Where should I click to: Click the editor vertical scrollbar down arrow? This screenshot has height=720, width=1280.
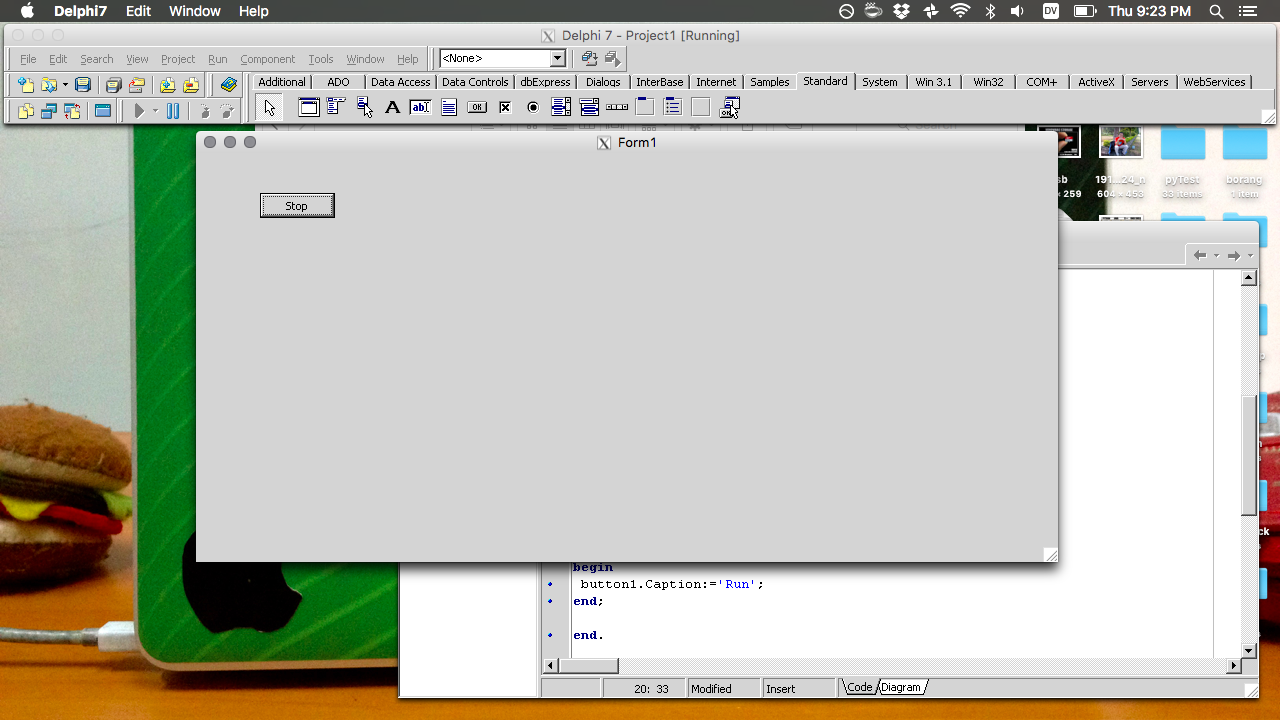(1248, 650)
